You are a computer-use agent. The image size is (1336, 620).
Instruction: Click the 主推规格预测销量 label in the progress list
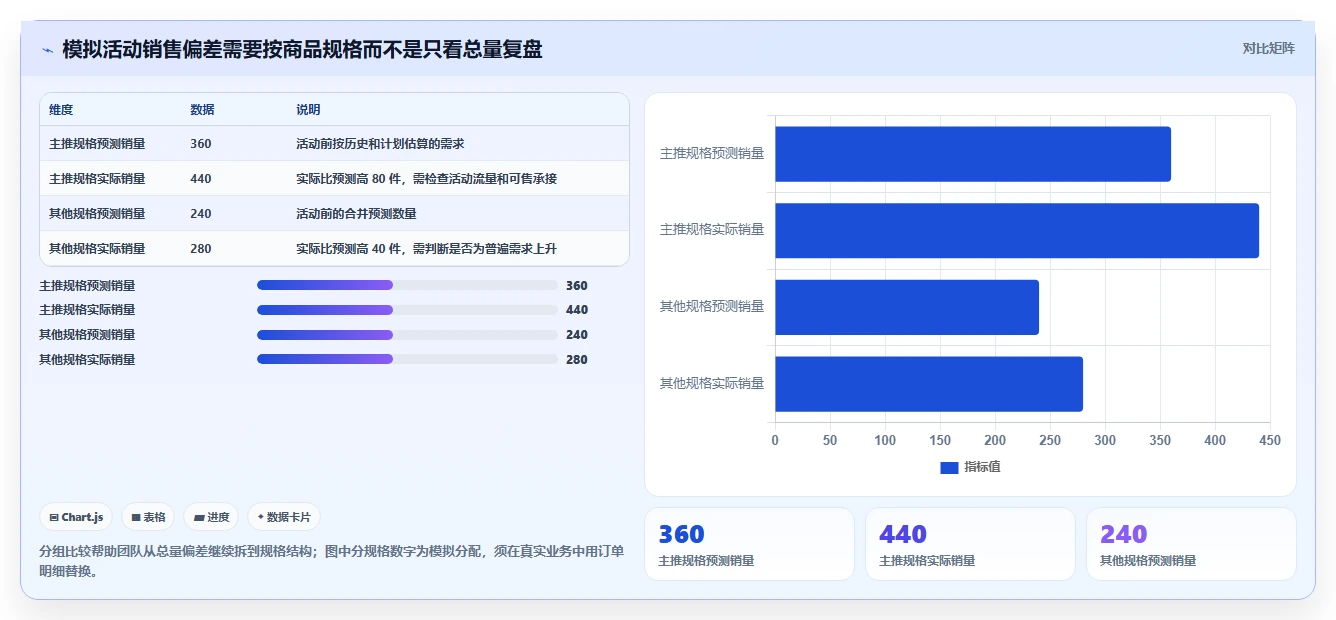coord(87,285)
